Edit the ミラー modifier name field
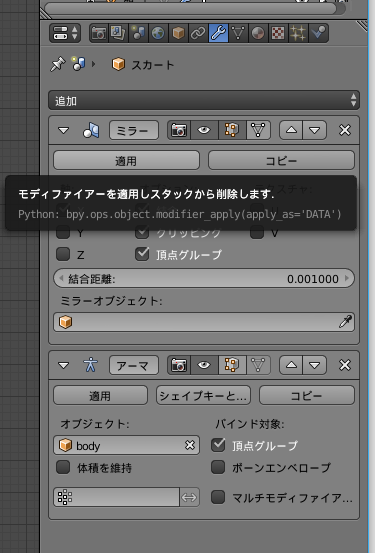375x553 pixels. [x=134, y=130]
